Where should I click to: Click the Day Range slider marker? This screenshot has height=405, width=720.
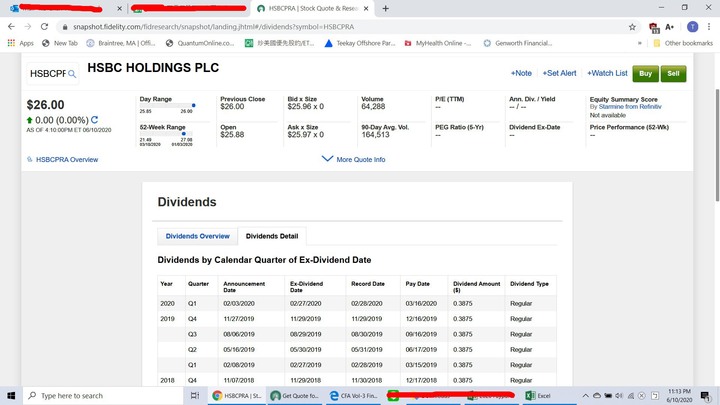194,106
